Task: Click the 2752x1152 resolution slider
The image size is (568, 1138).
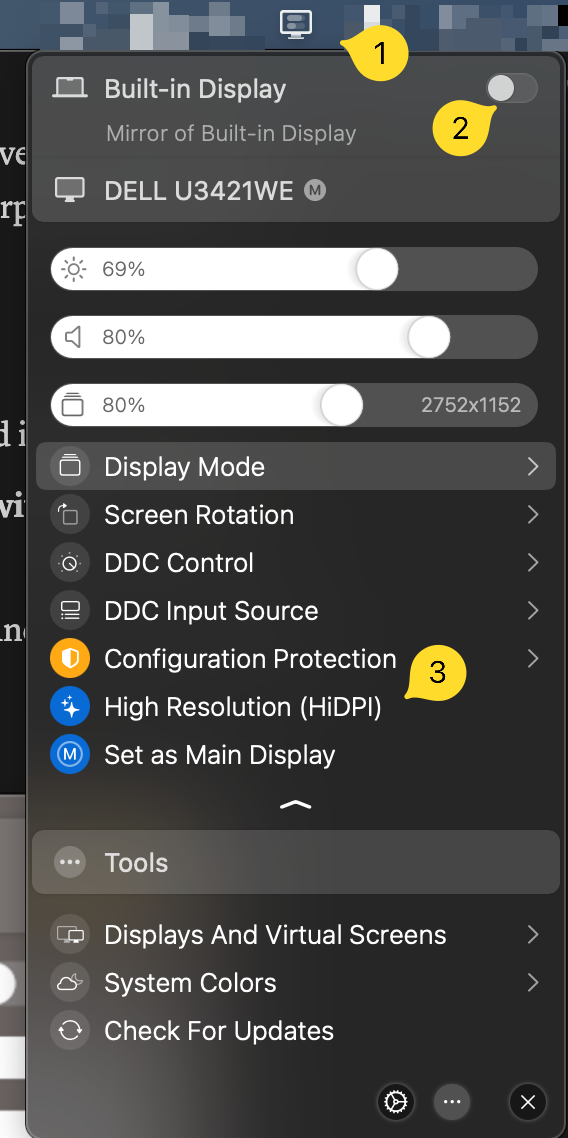Action: pos(294,404)
